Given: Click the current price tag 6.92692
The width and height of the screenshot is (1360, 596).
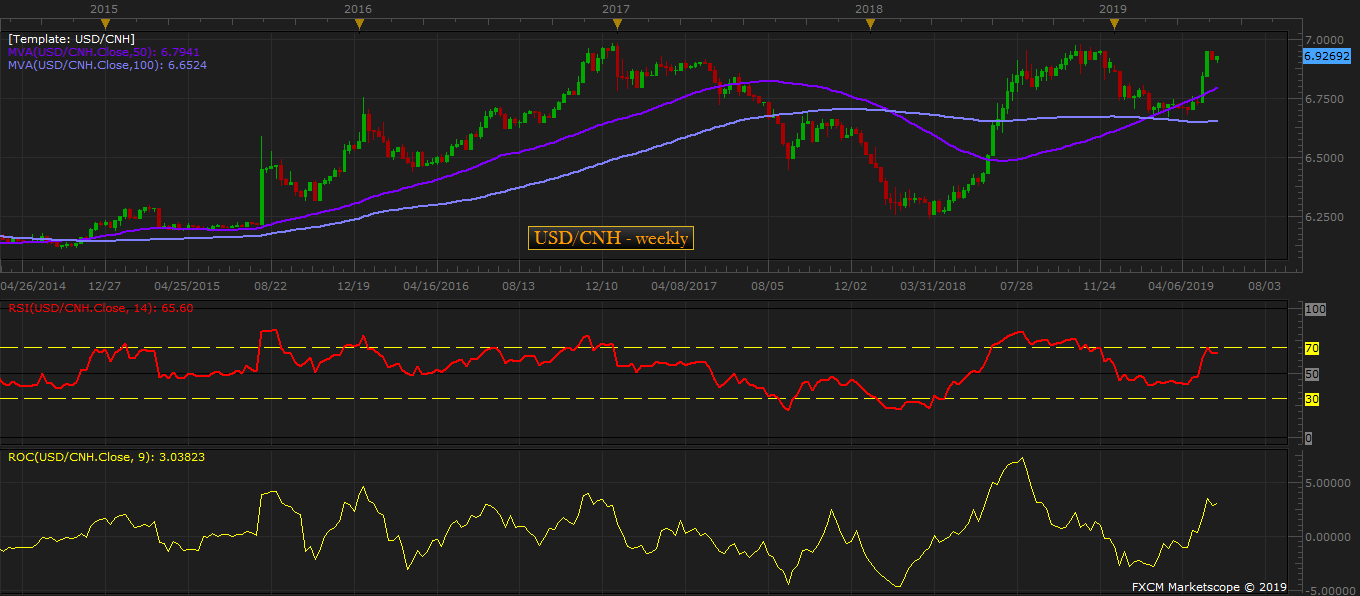Looking at the screenshot, I should (x=1327, y=58).
